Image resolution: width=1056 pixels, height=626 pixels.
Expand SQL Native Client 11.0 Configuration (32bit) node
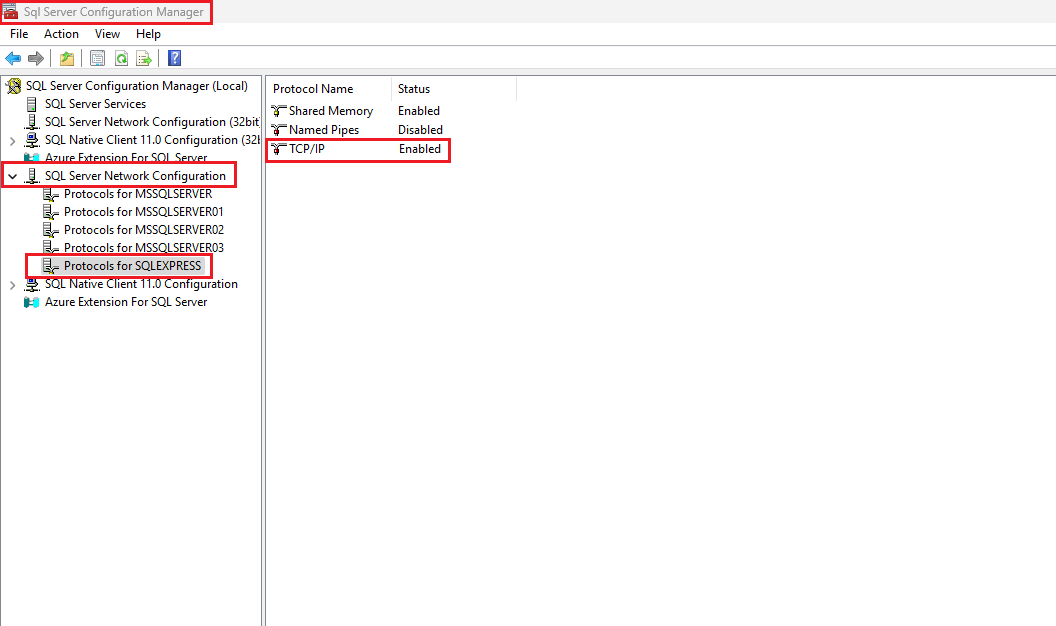(x=12, y=141)
